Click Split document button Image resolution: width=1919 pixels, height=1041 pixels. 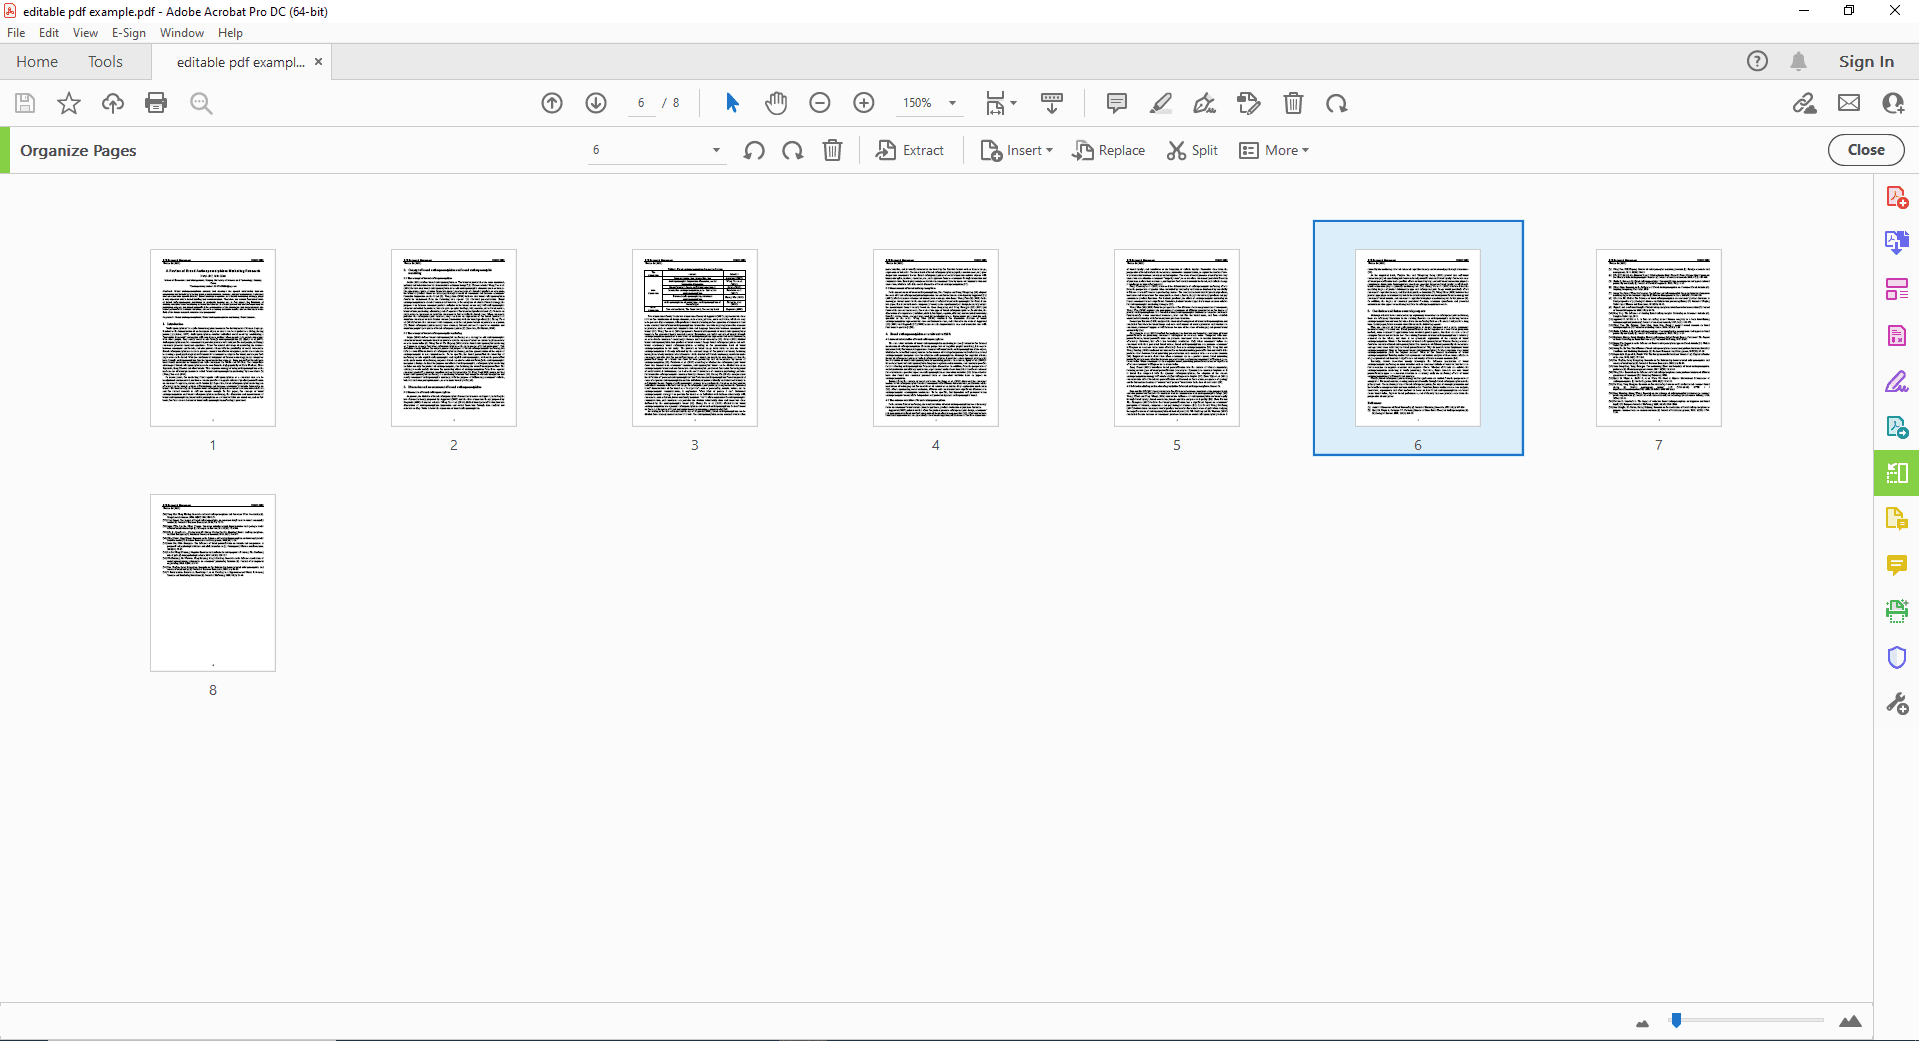(x=1193, y=150)
